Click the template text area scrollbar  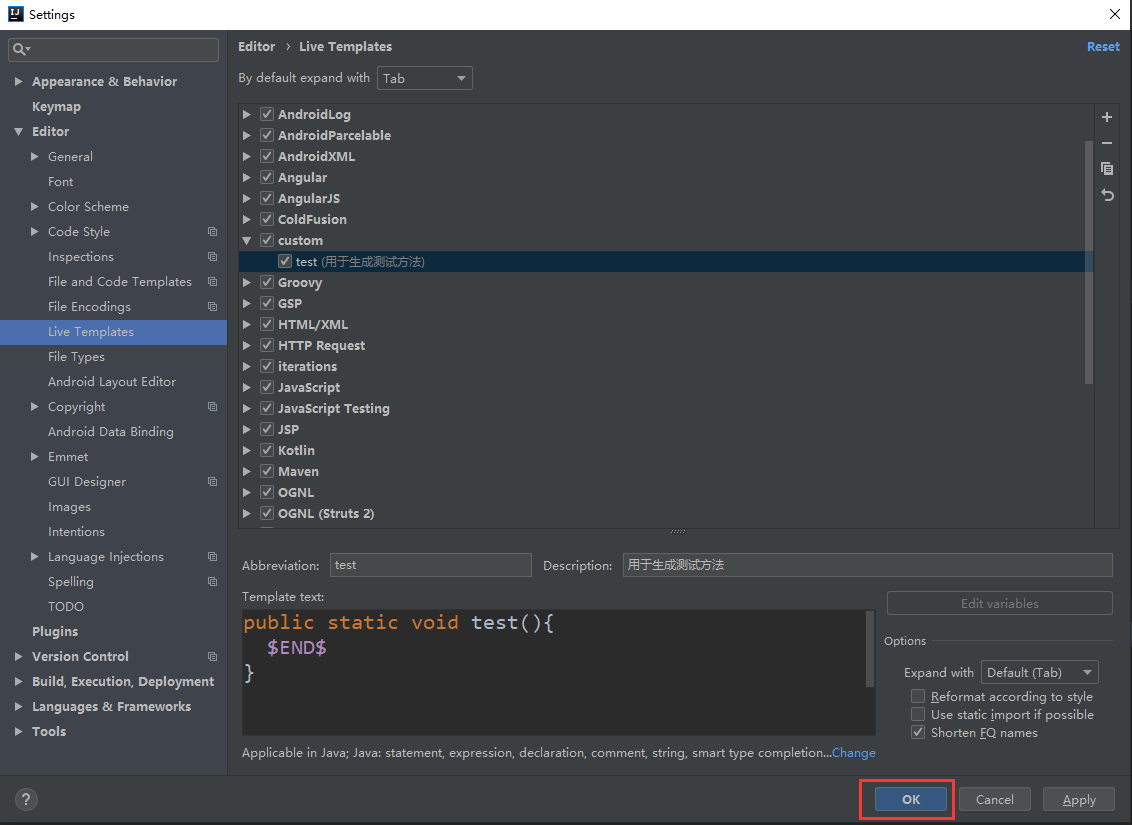(x=869, y=649)
